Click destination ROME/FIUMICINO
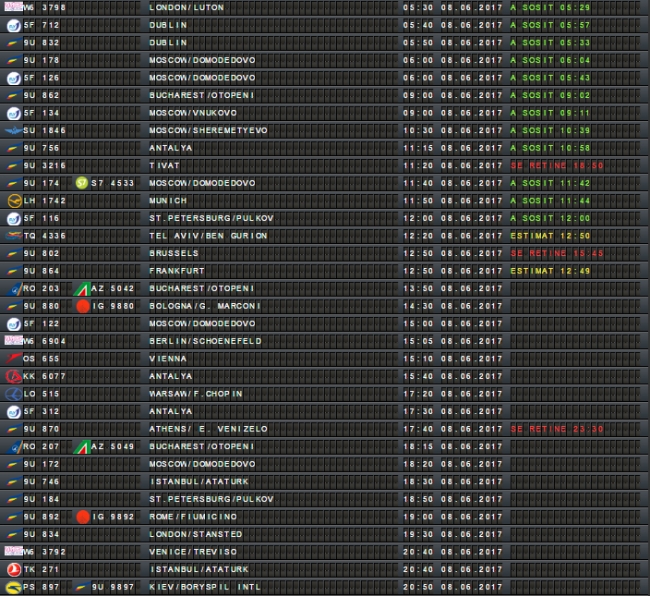Viewport: 650px width, 596px height. [193, 517]
